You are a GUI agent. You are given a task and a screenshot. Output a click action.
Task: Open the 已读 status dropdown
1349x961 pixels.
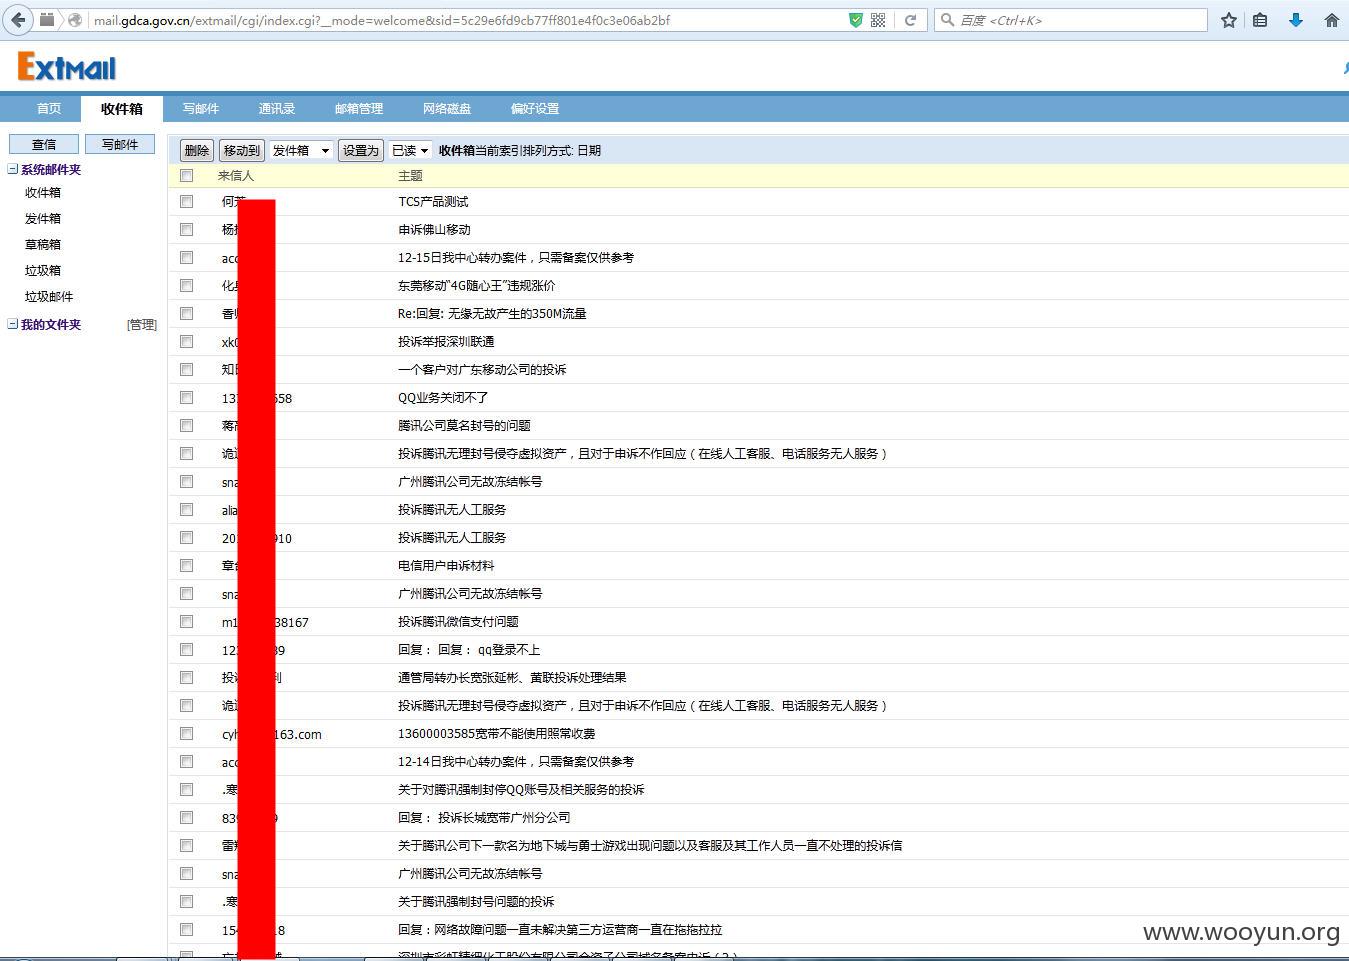click(410, 150)
